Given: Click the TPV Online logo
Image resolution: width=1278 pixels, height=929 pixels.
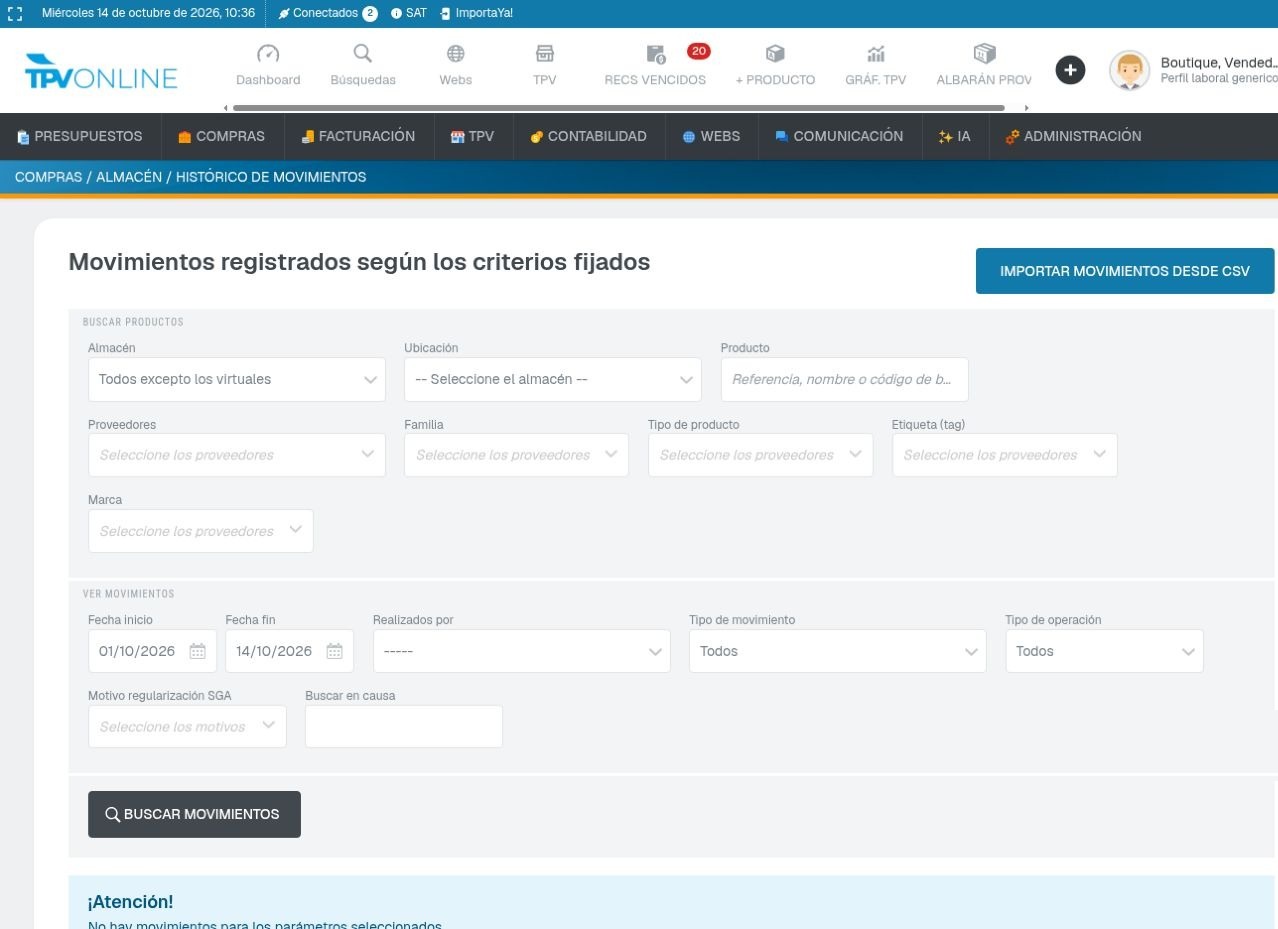Looking at the screenshot, I should point(101,72).
